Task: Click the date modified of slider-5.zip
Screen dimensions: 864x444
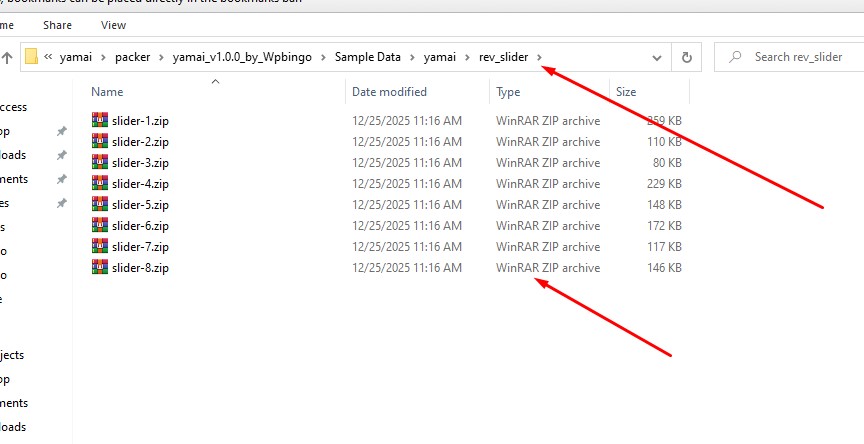Action: pos(407,204)
